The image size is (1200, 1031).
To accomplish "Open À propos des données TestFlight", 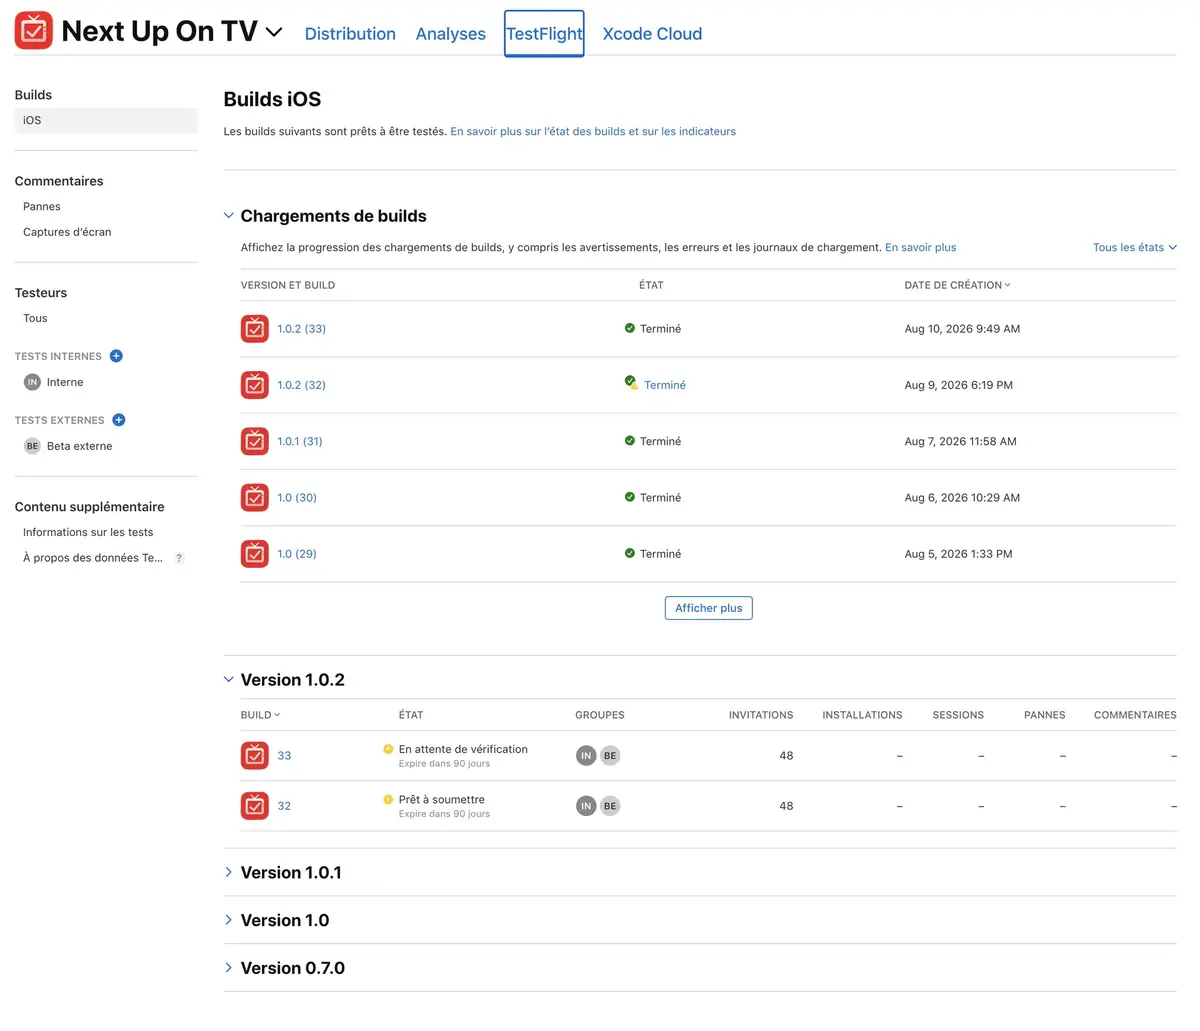I will pyautogui.click(x=93, y=558).
